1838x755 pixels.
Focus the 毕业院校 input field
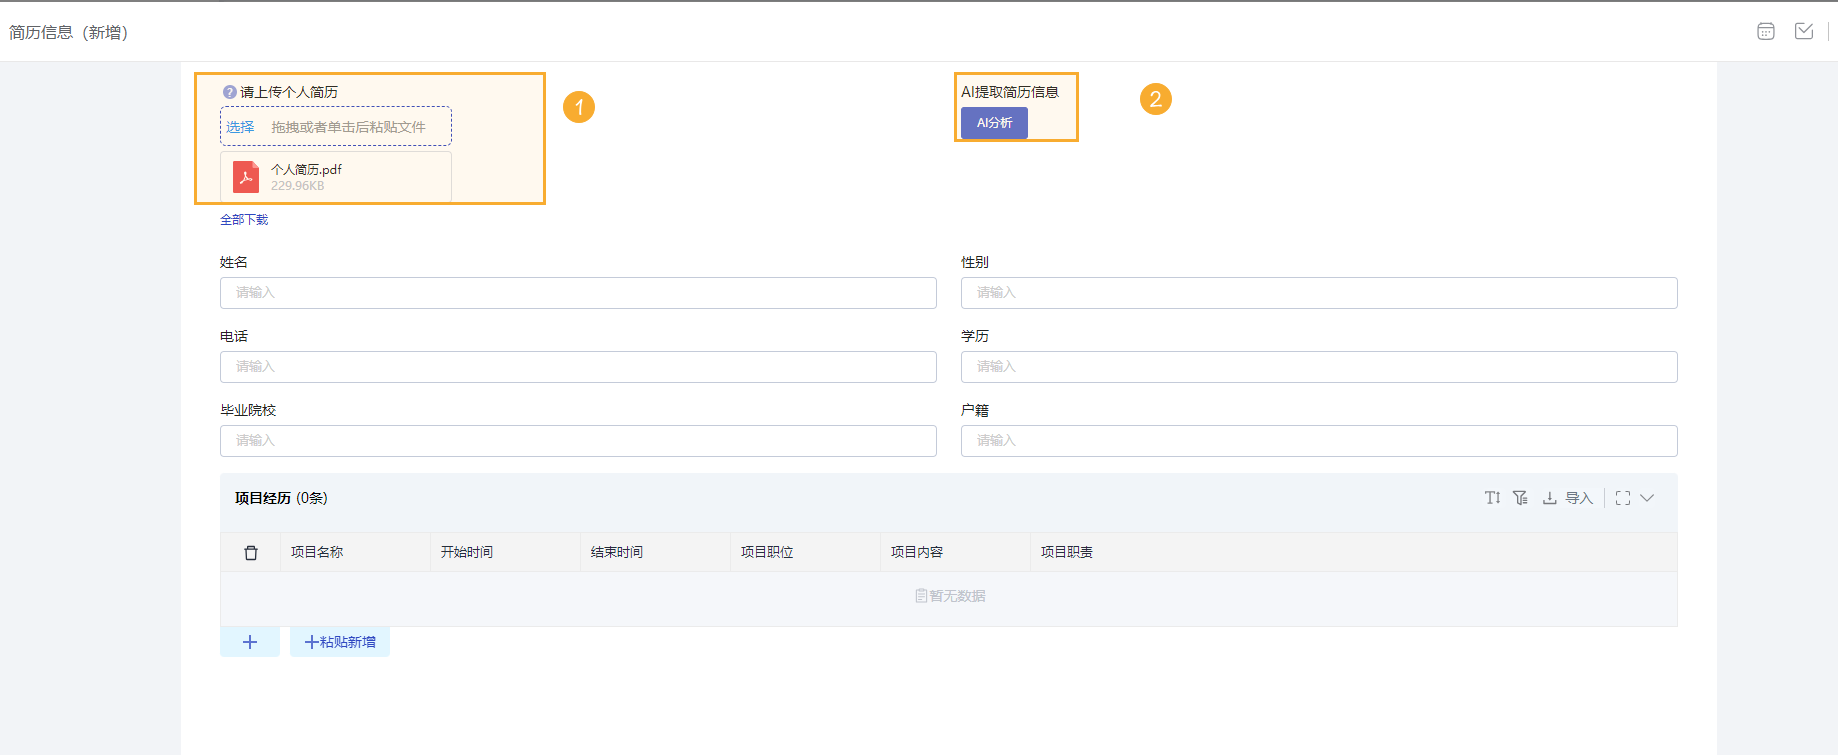(x=578, y=441)
